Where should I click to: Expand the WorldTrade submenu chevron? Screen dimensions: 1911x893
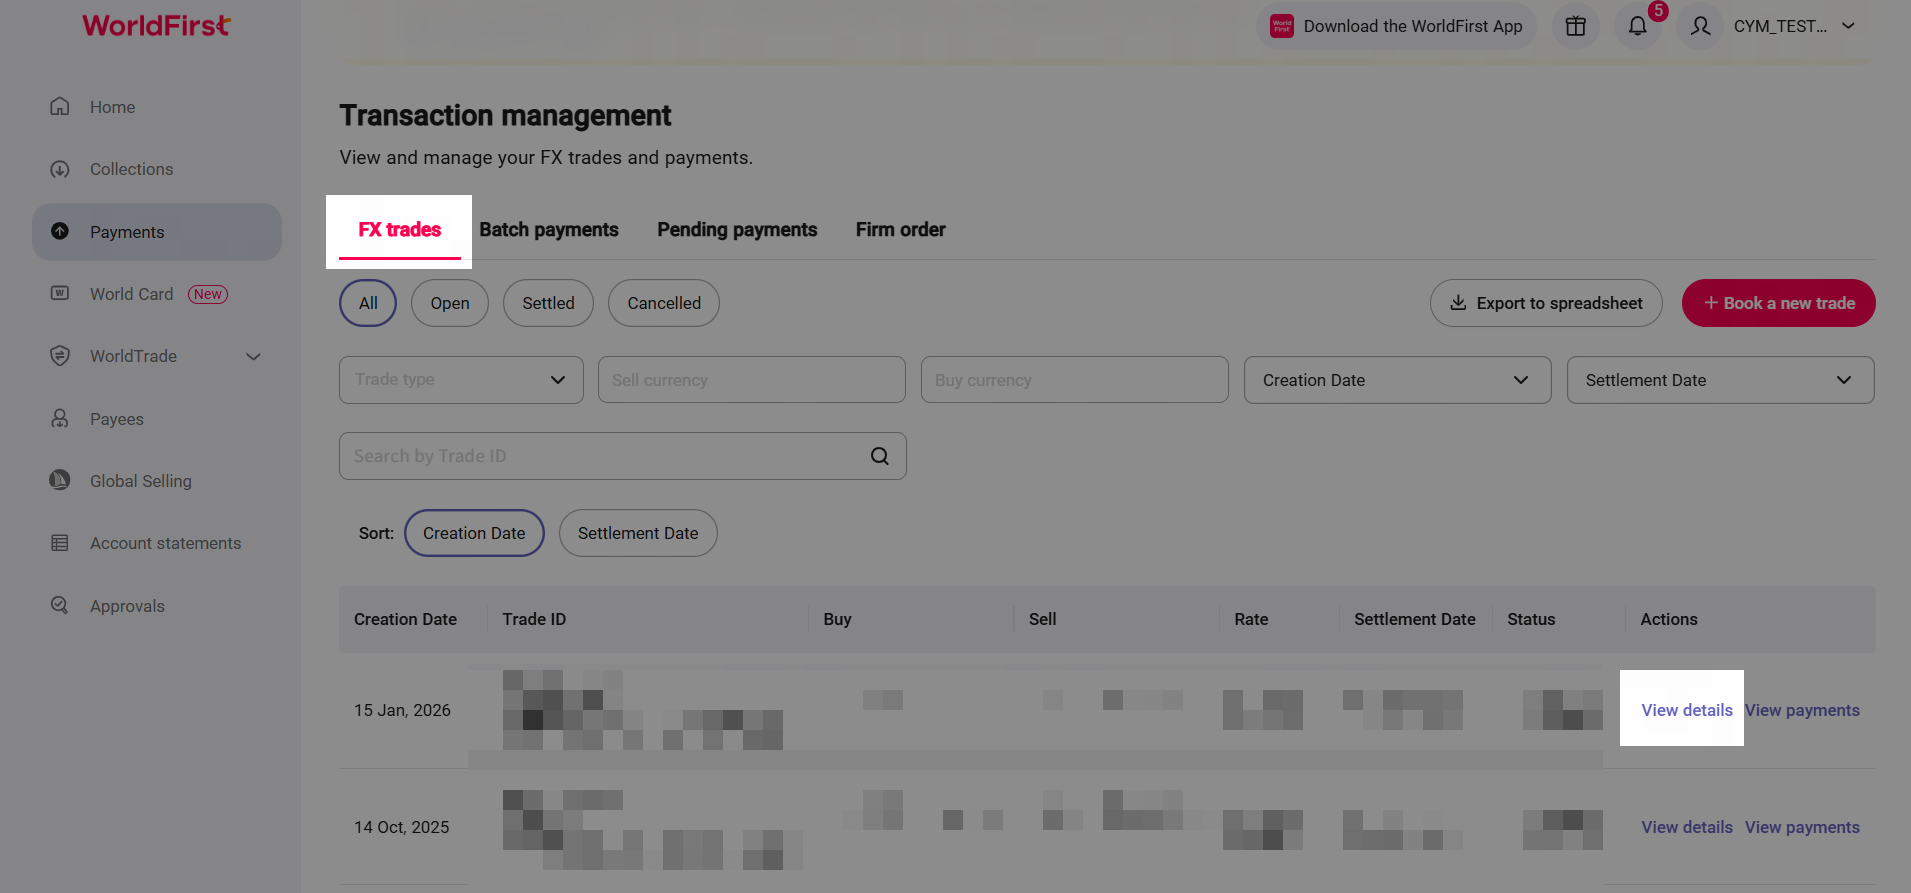254,356
